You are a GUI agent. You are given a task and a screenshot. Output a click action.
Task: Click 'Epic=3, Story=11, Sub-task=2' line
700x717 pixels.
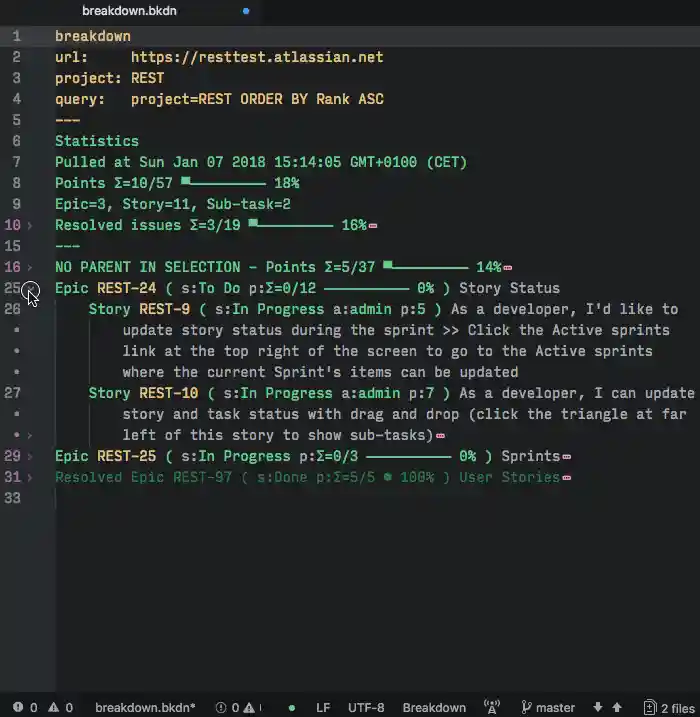[x=173, y=204]
